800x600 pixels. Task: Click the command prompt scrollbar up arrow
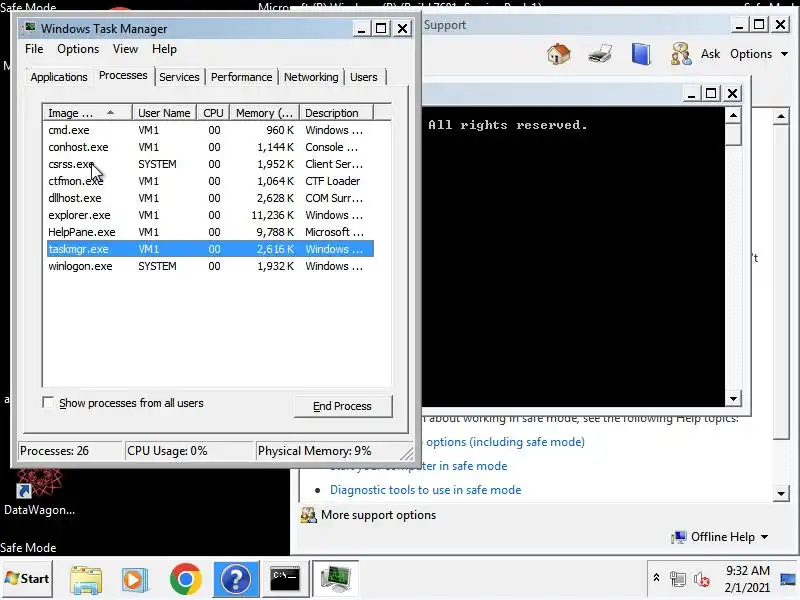733,115
